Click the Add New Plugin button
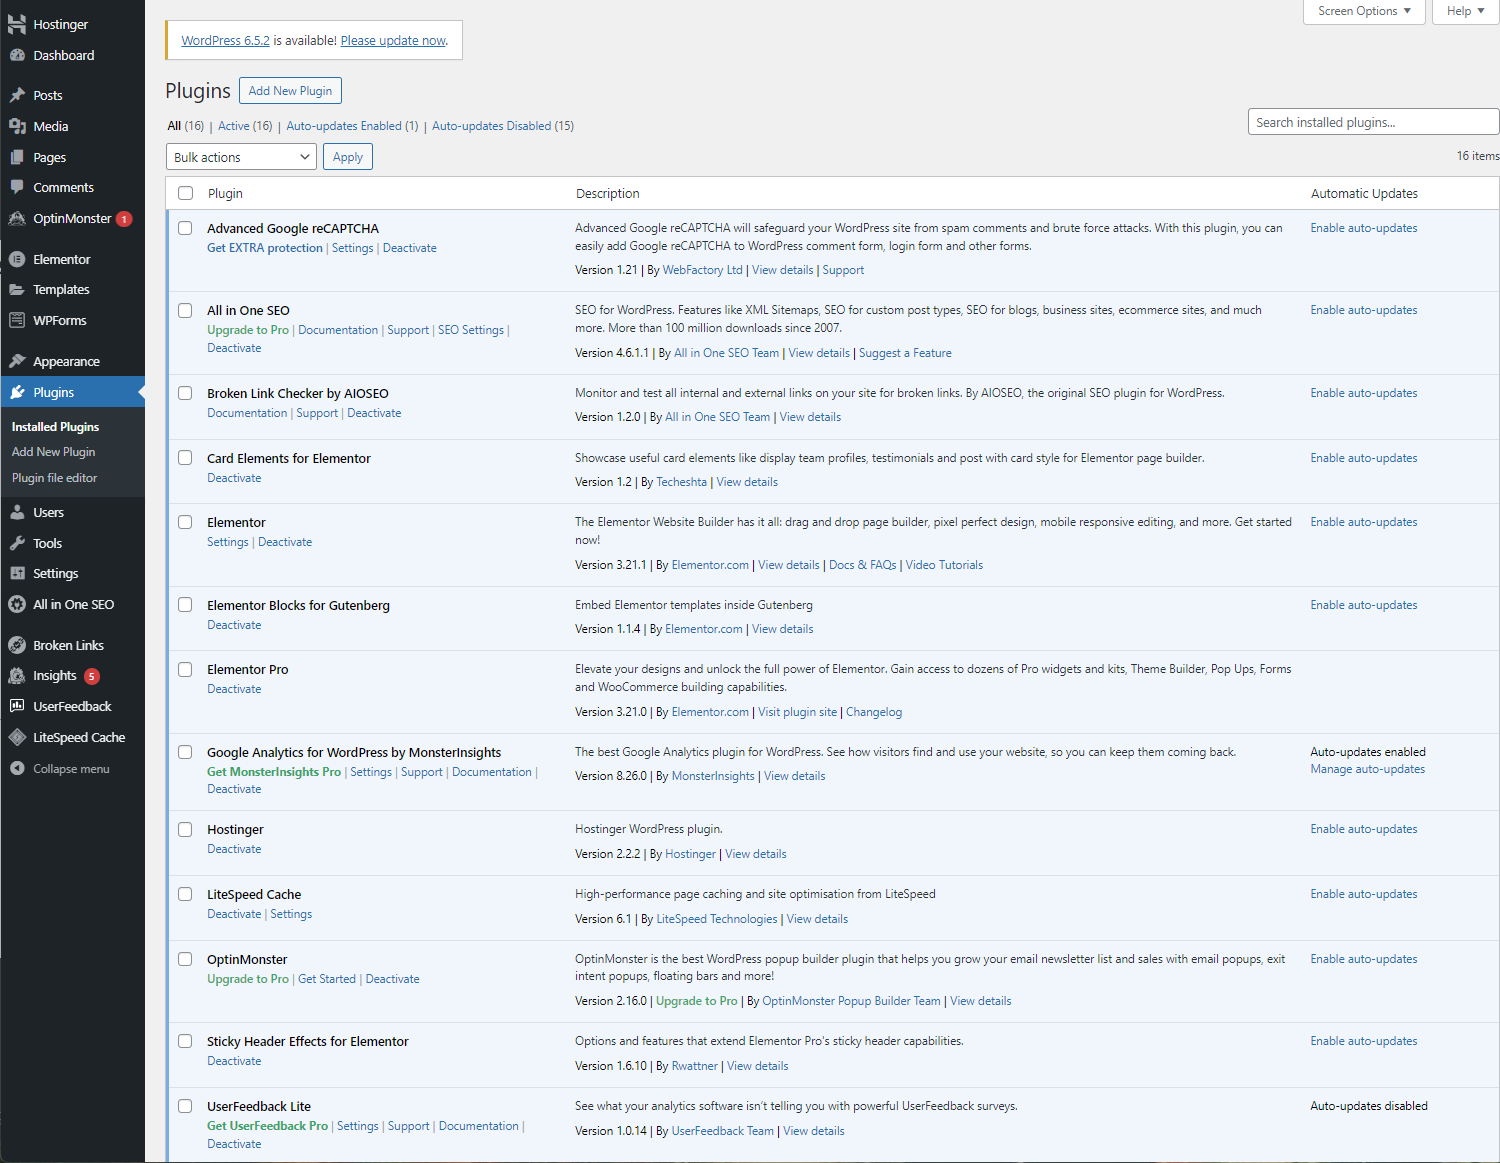 [290, 91]
